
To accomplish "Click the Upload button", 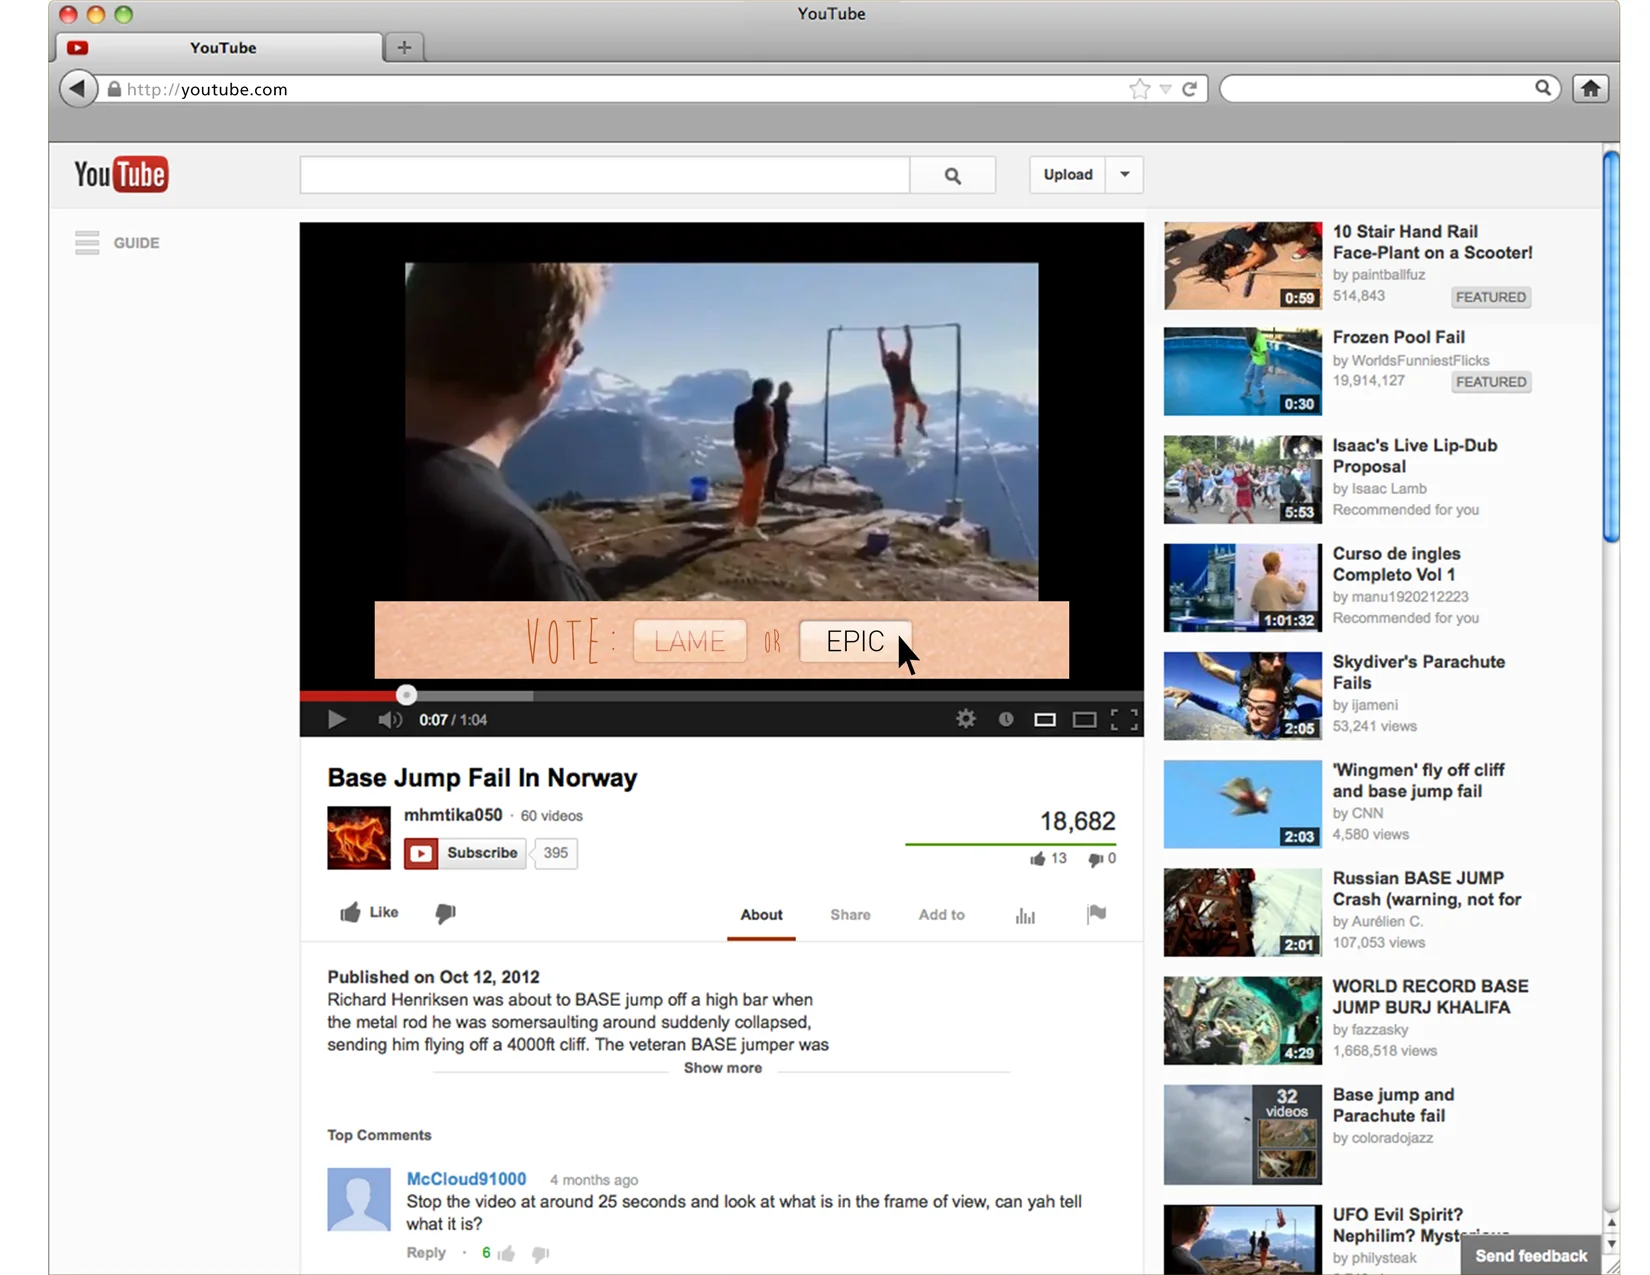I will [1068, 174].
